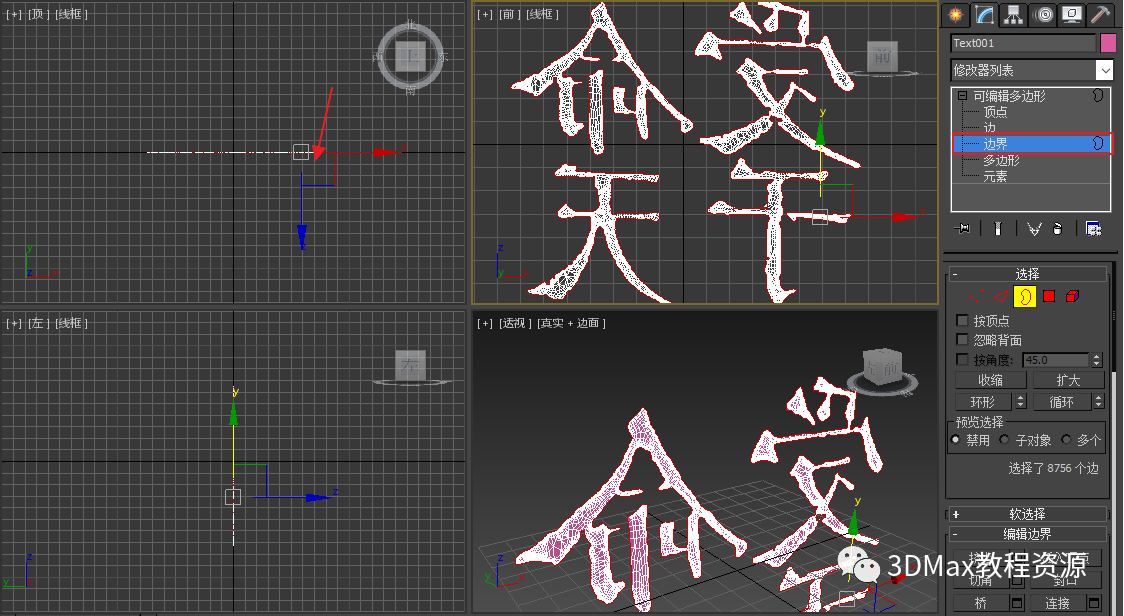
Task: Open perspective [透视] label menu
Action: coord(513,323)
